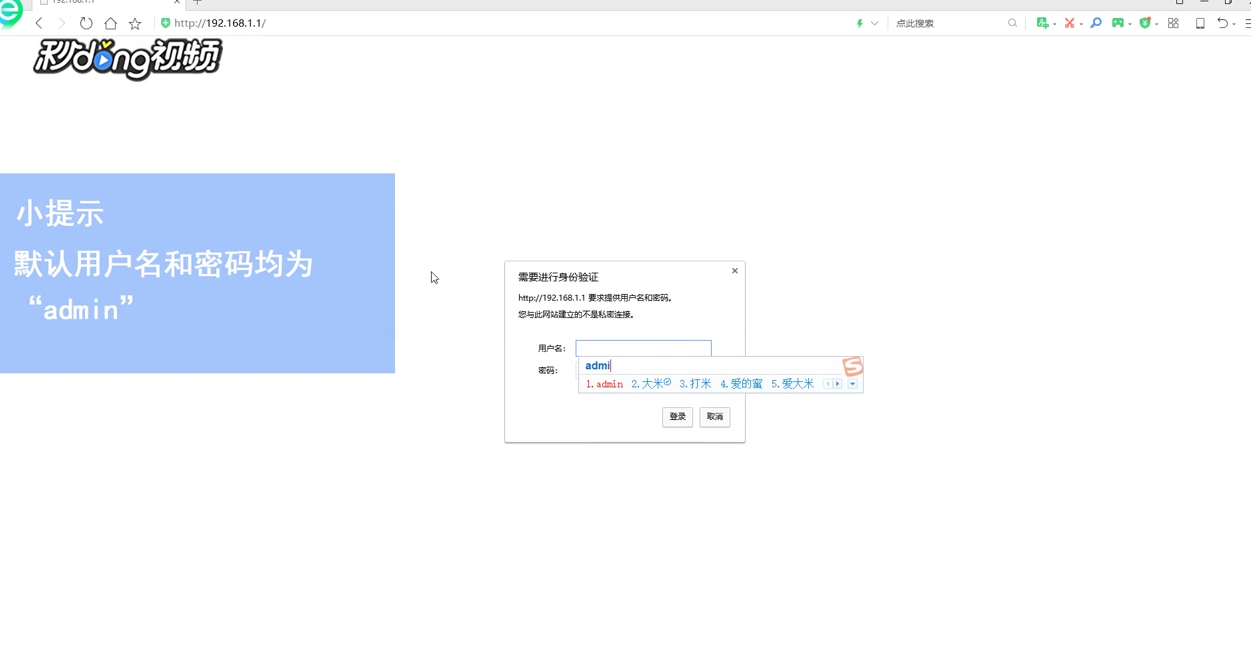
Task: Select IME candidate 5. 爱大米
Action: point(792,384)
